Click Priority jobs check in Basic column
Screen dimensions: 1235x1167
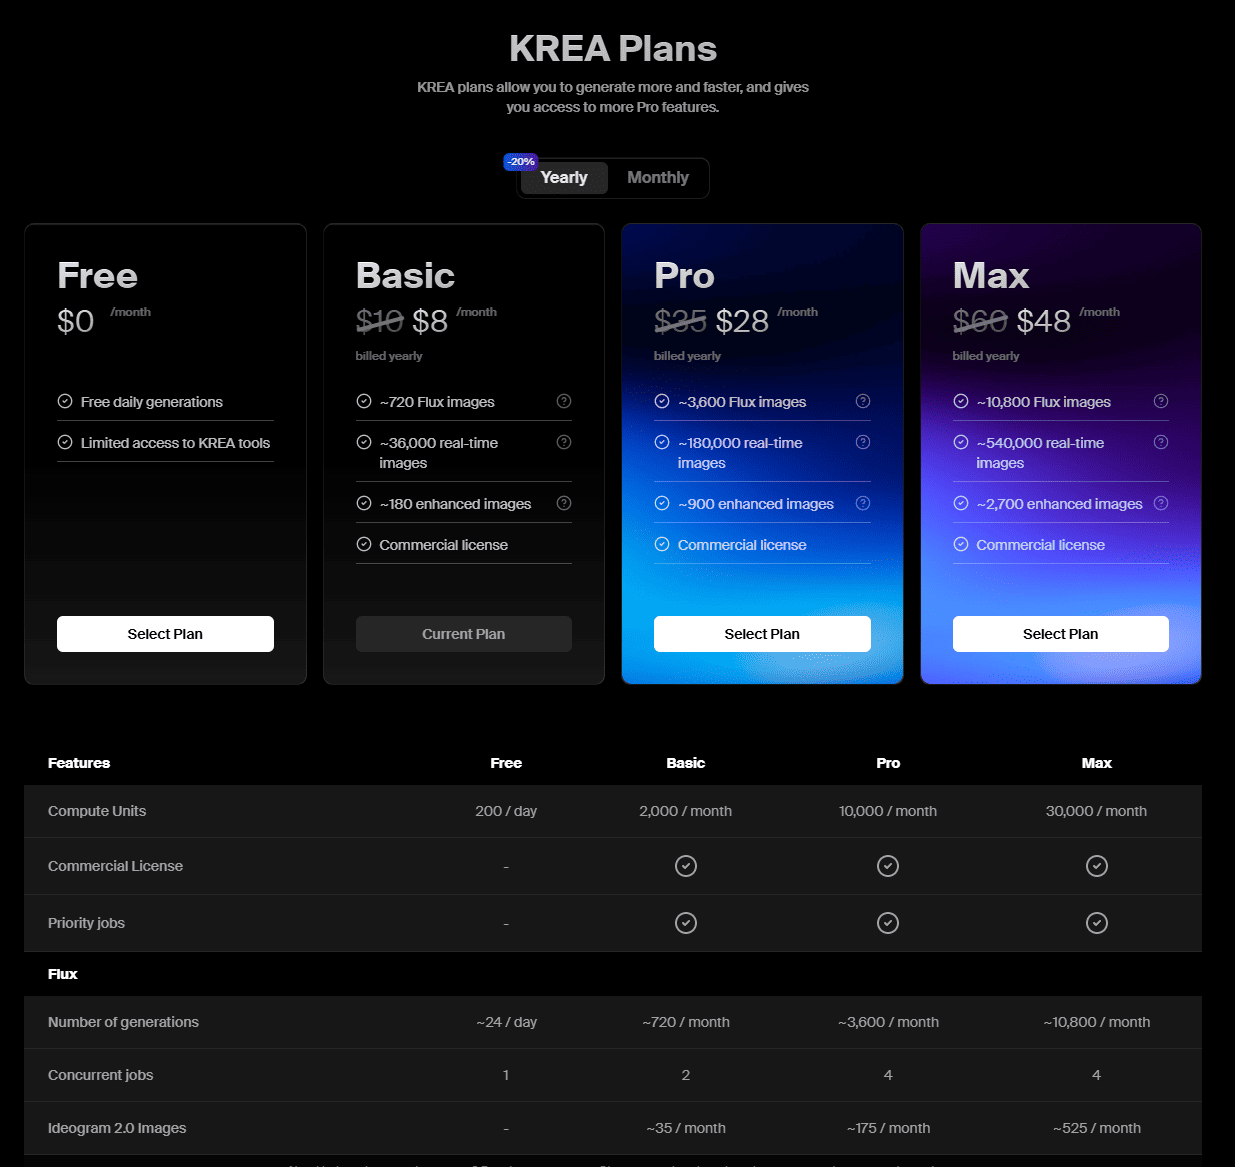686,923
